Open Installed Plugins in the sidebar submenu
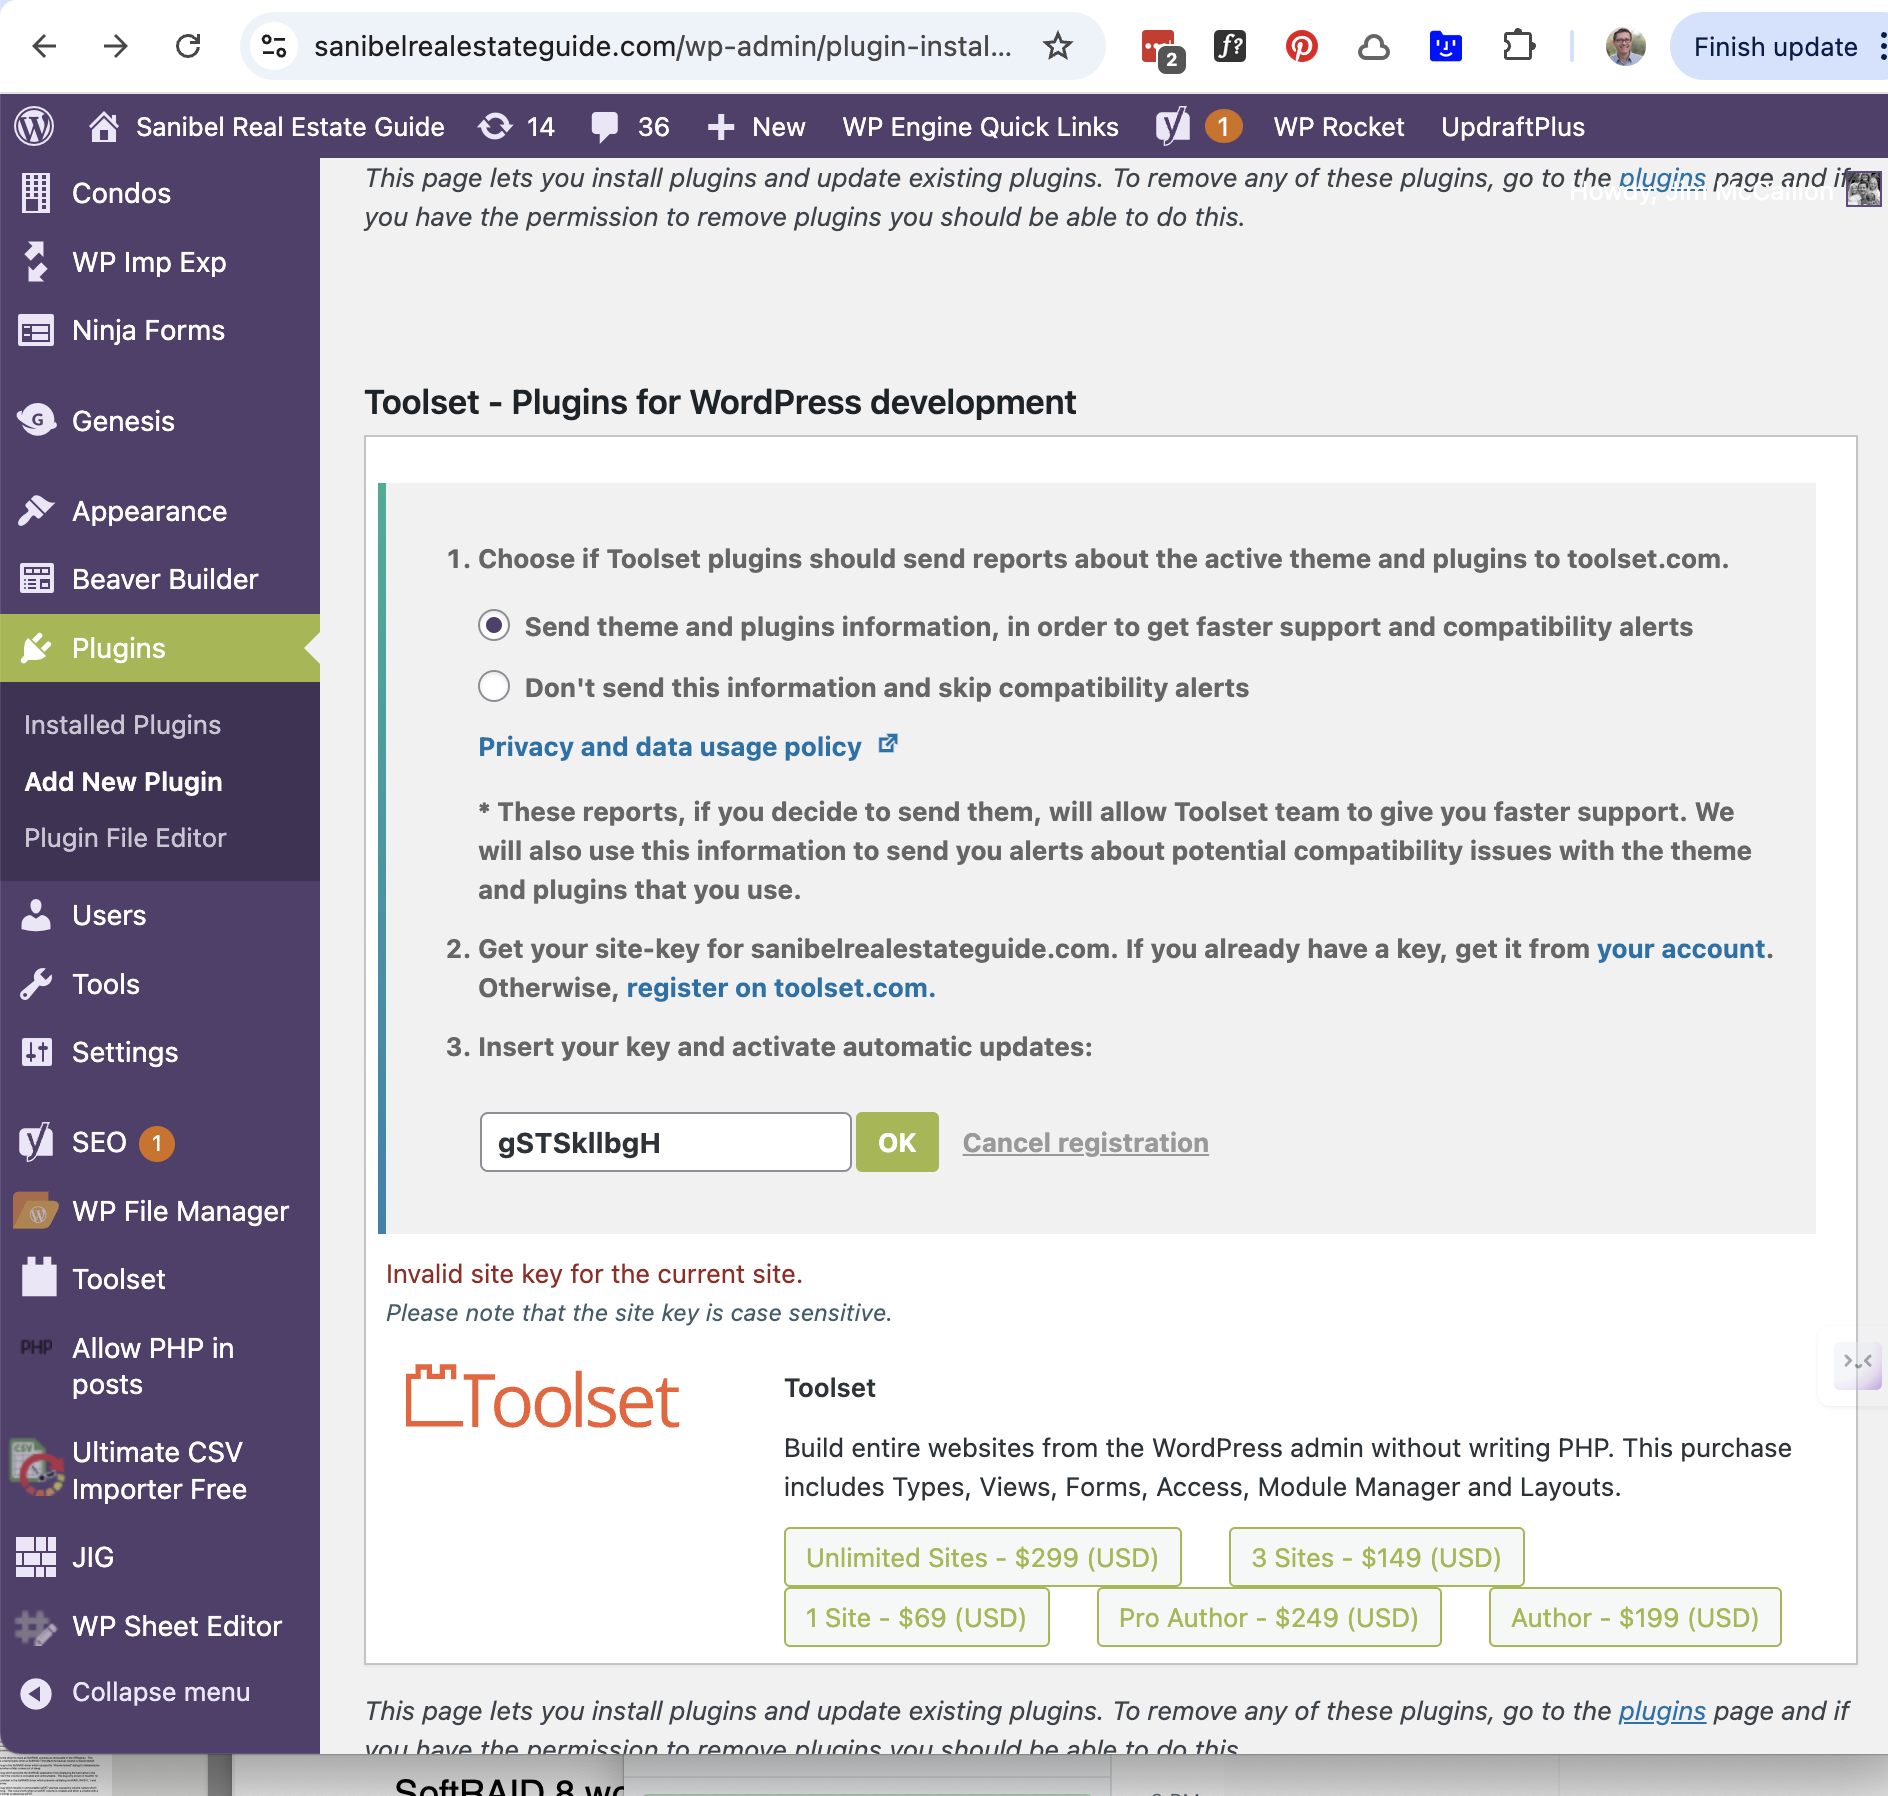 (122, 725)
